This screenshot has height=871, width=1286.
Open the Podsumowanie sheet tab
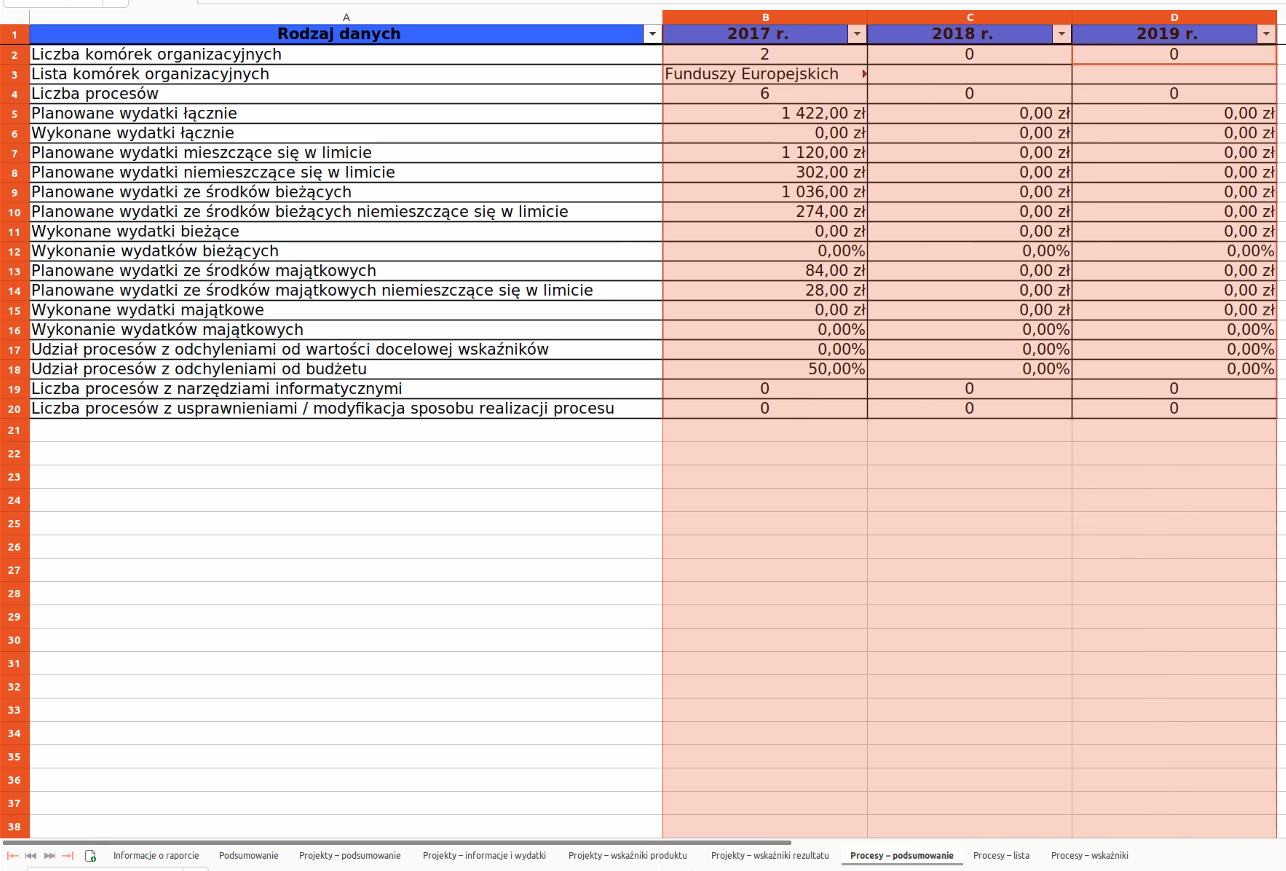coord(248,856)
